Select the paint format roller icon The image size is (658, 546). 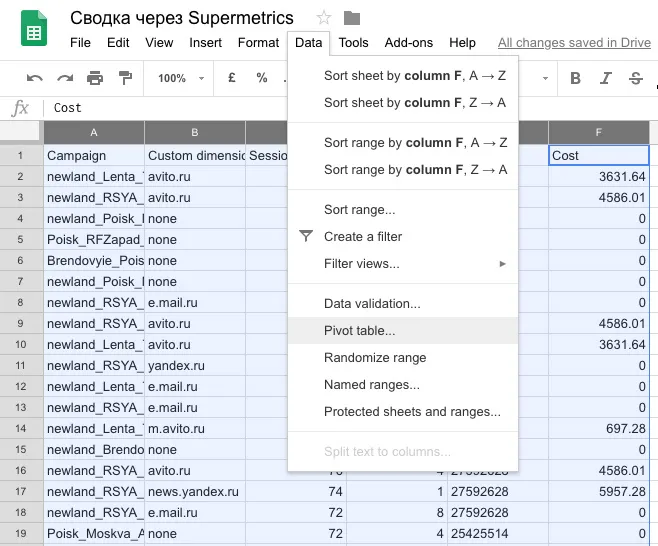pos(125,78)
